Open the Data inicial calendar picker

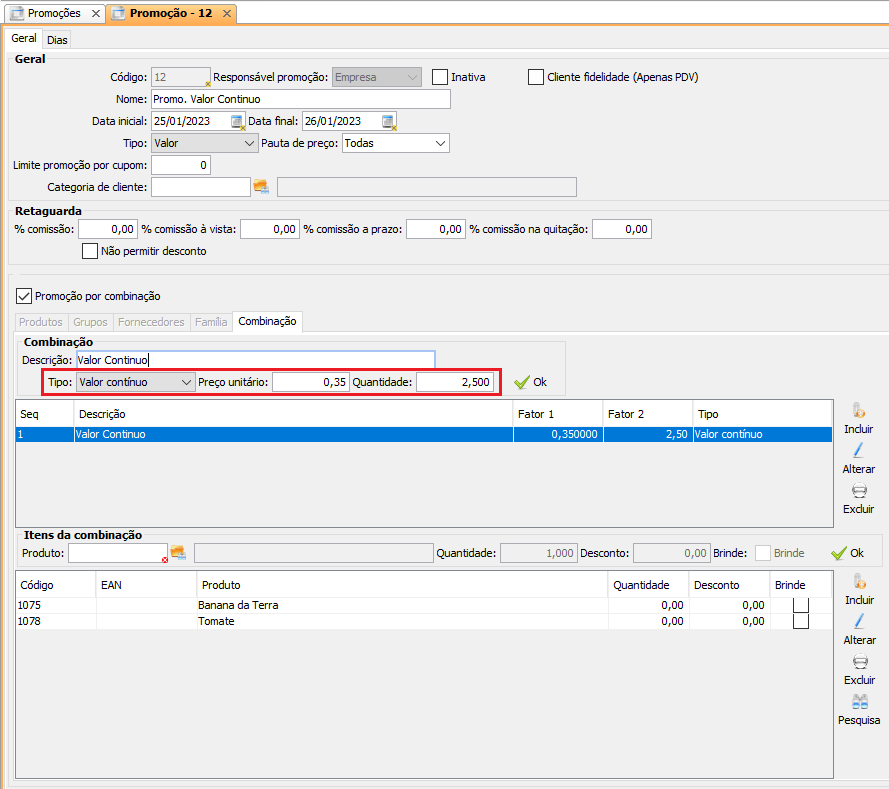(x=237, y=121)
